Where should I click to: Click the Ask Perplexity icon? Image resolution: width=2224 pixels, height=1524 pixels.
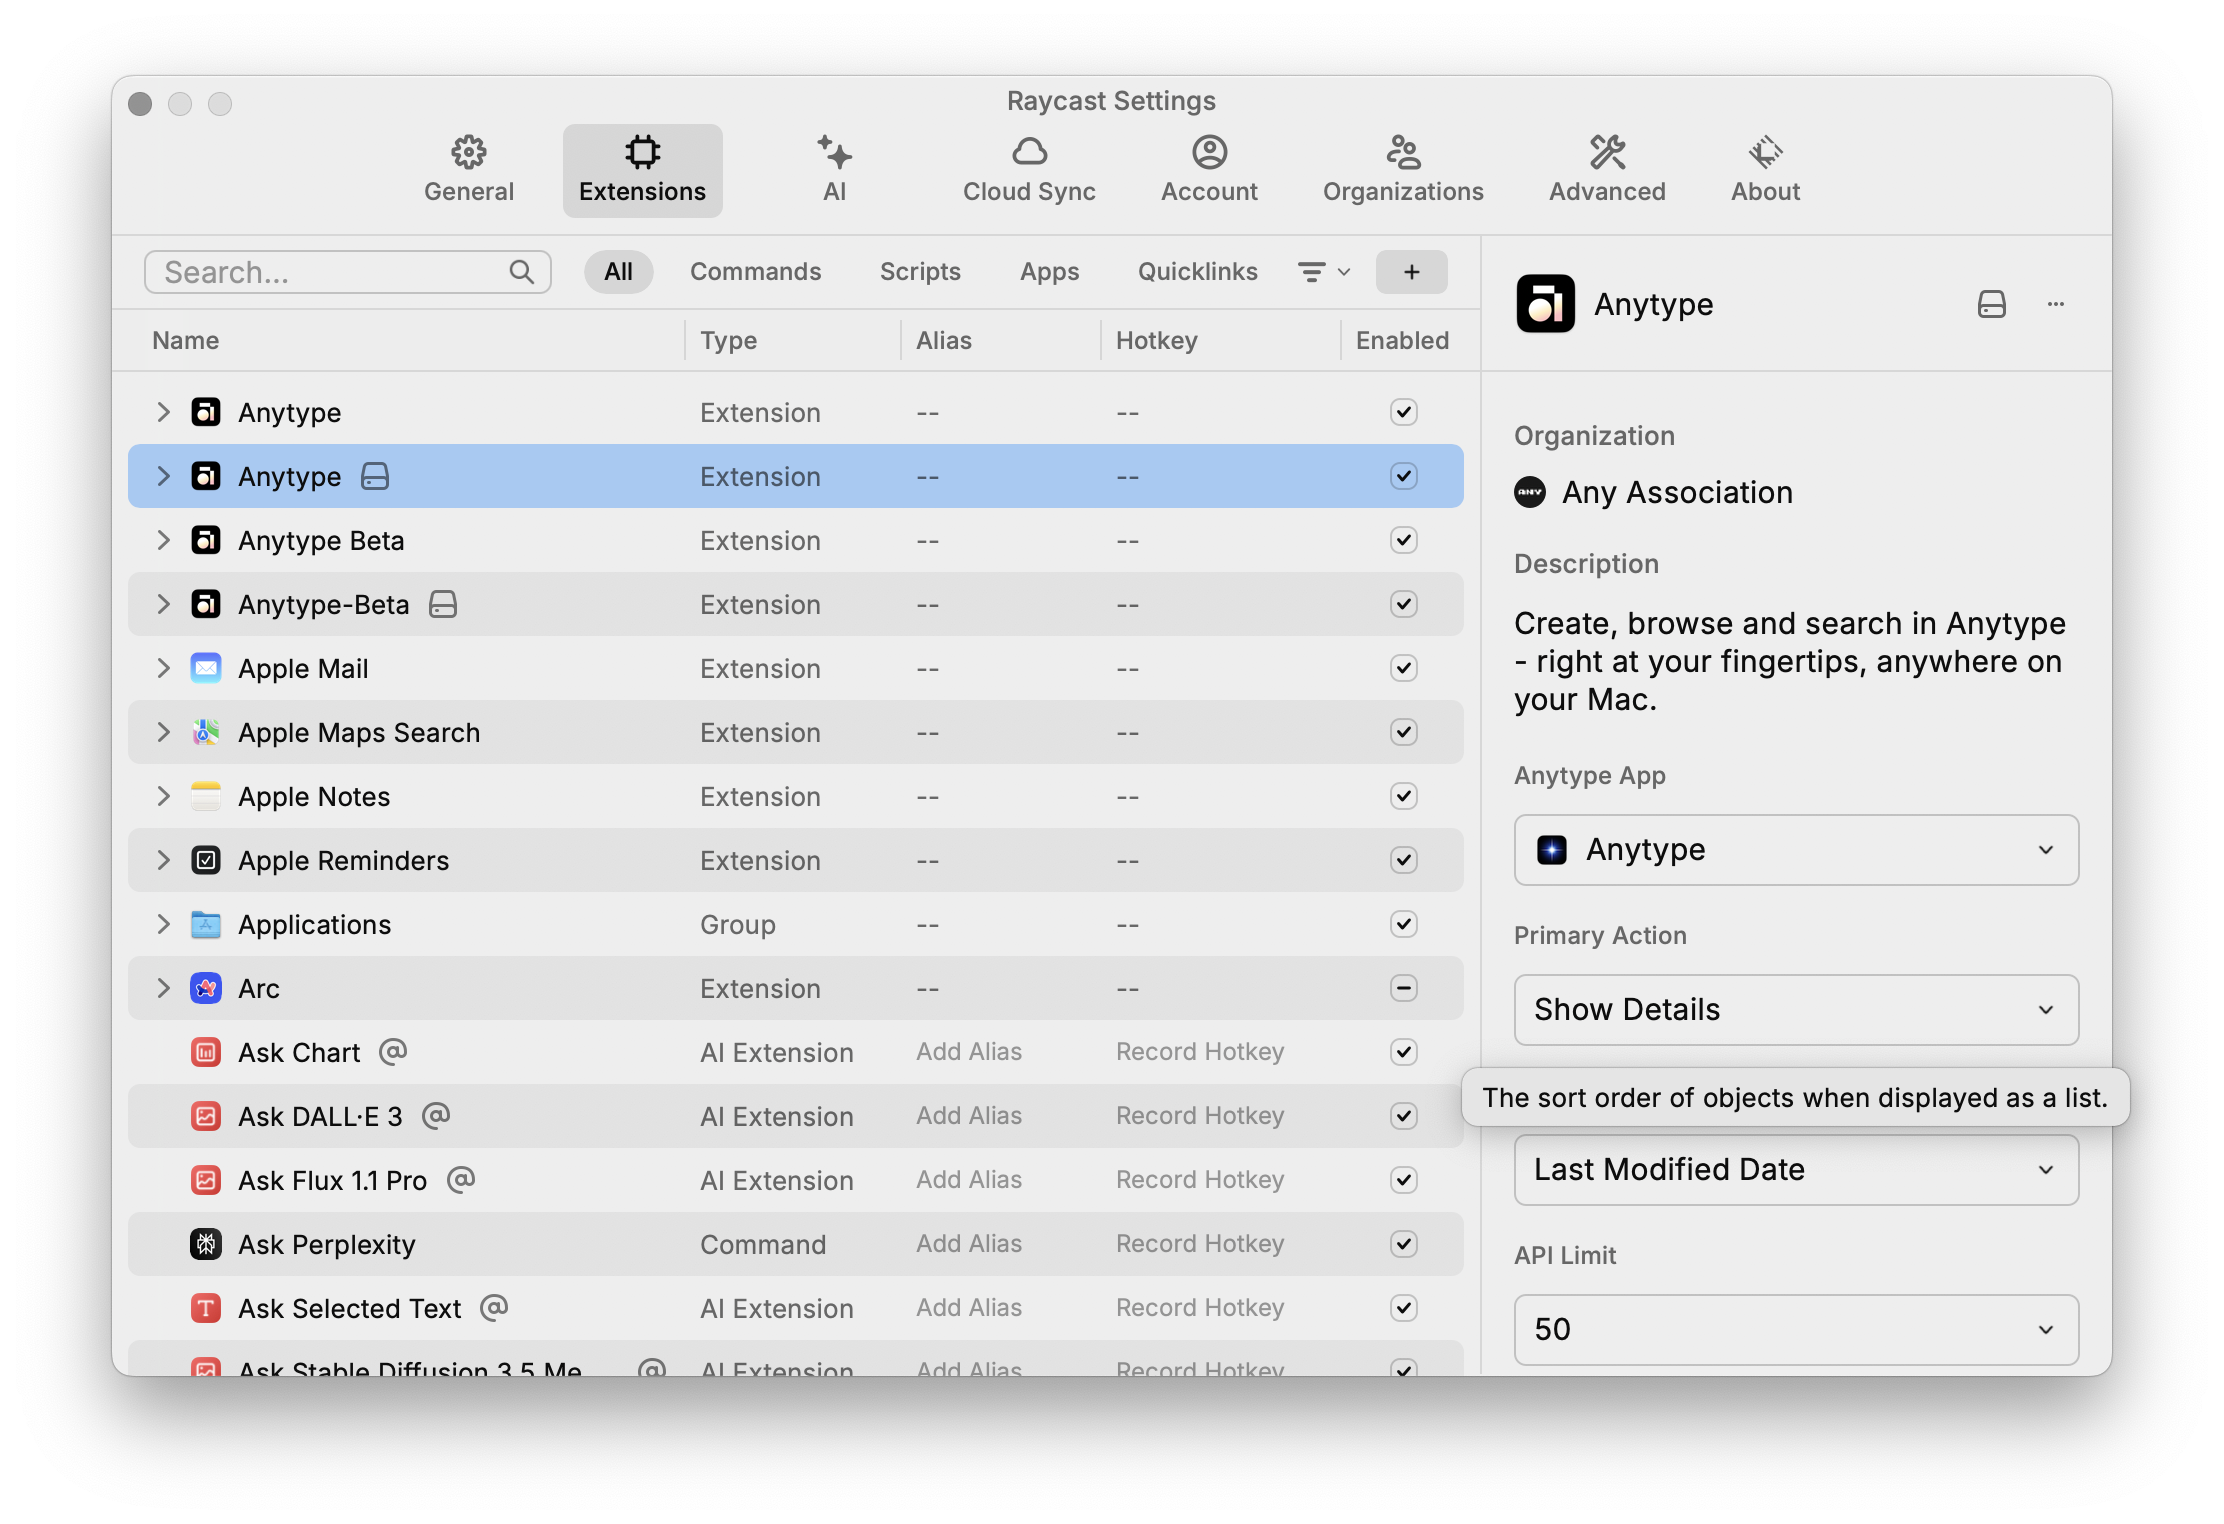click(205, 1244)
